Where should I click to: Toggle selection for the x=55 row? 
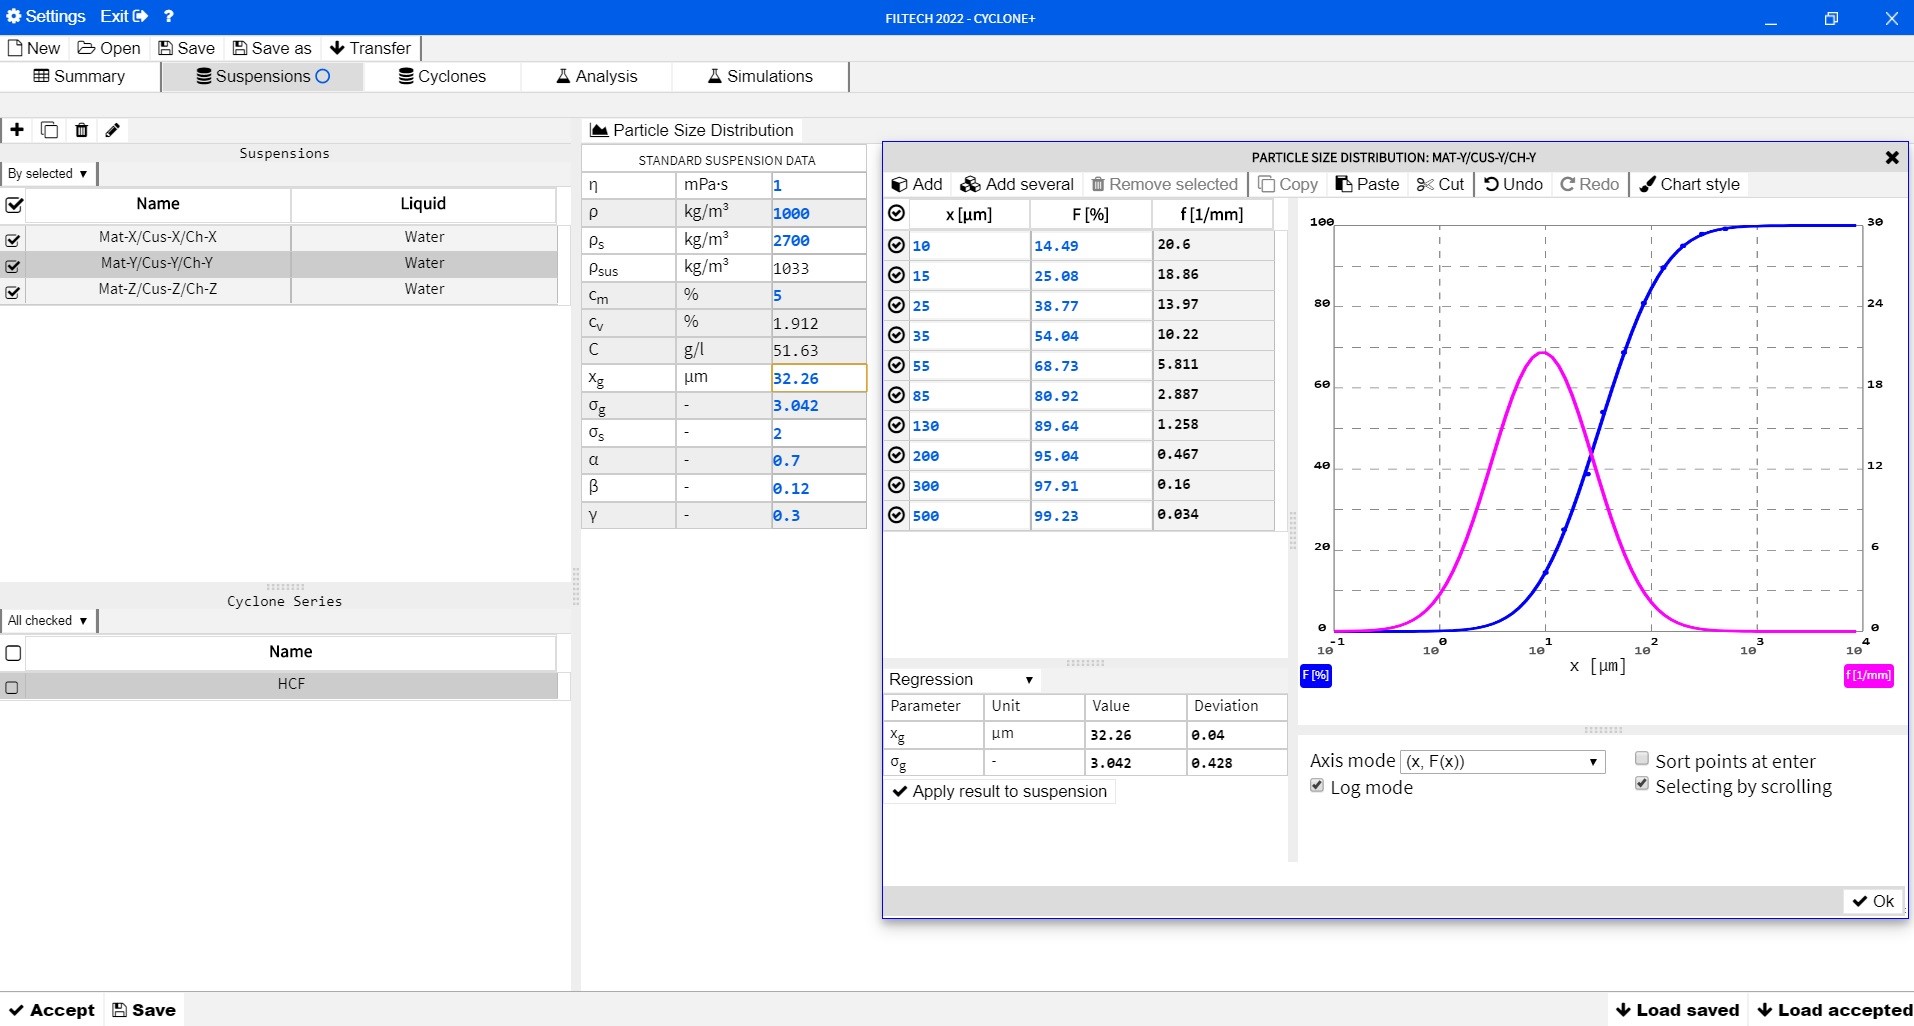(896, 365)
